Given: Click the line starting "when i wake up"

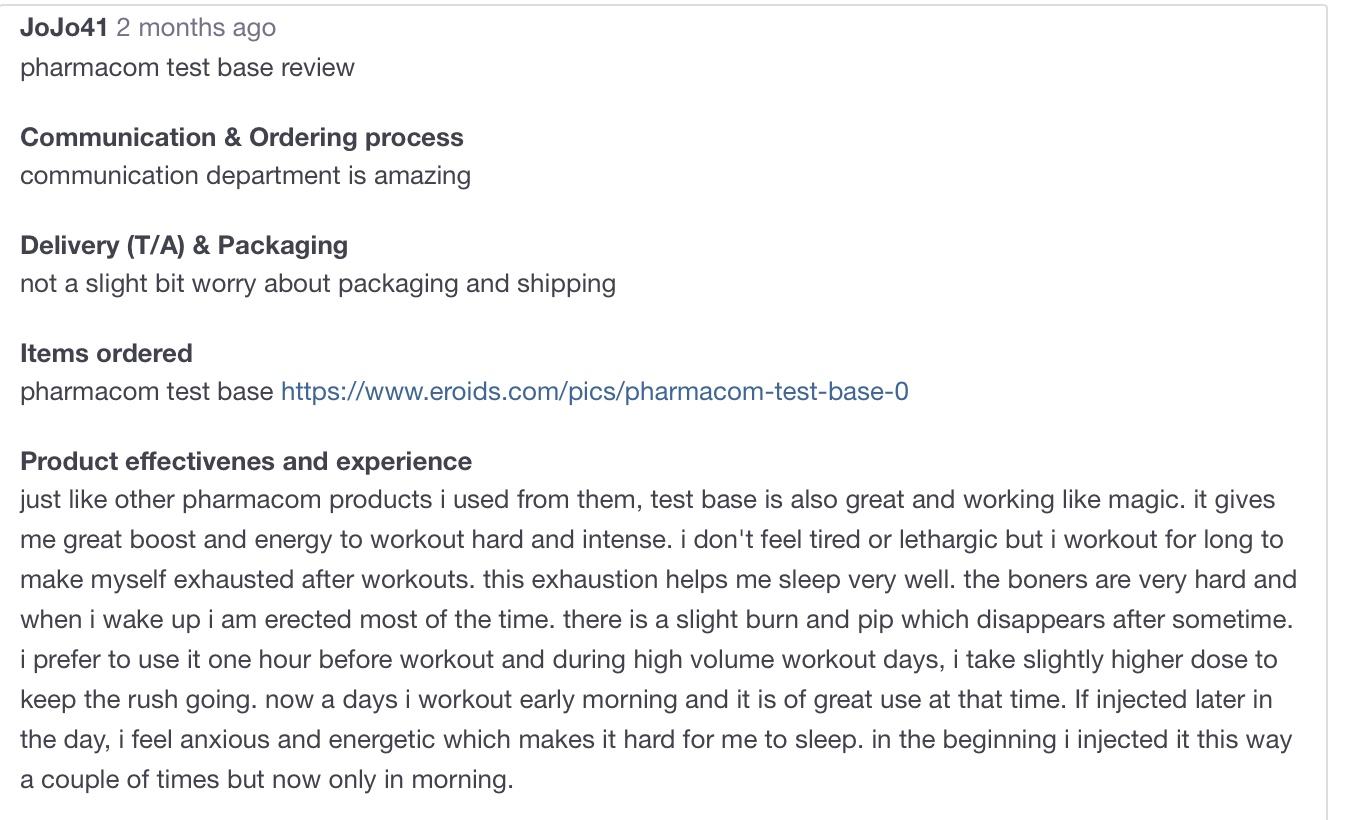Looking at the screenshot, I should click(656, 620).
